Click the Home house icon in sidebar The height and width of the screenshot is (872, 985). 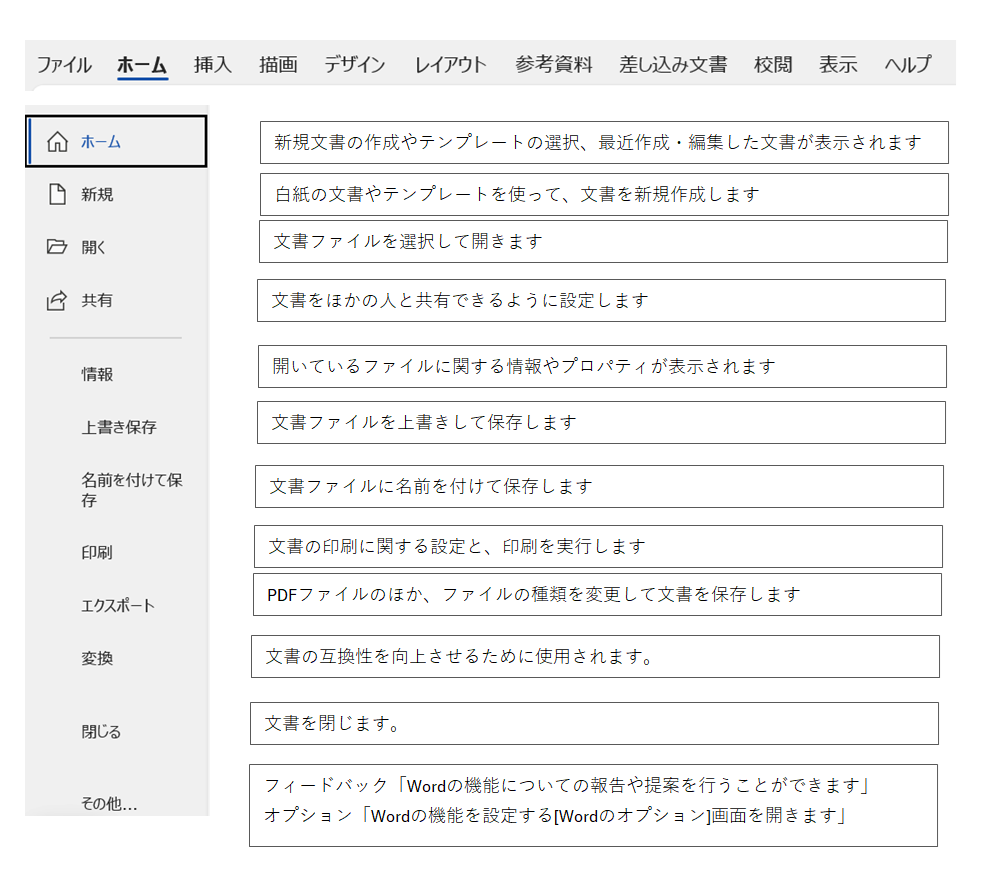click(58, 141)
